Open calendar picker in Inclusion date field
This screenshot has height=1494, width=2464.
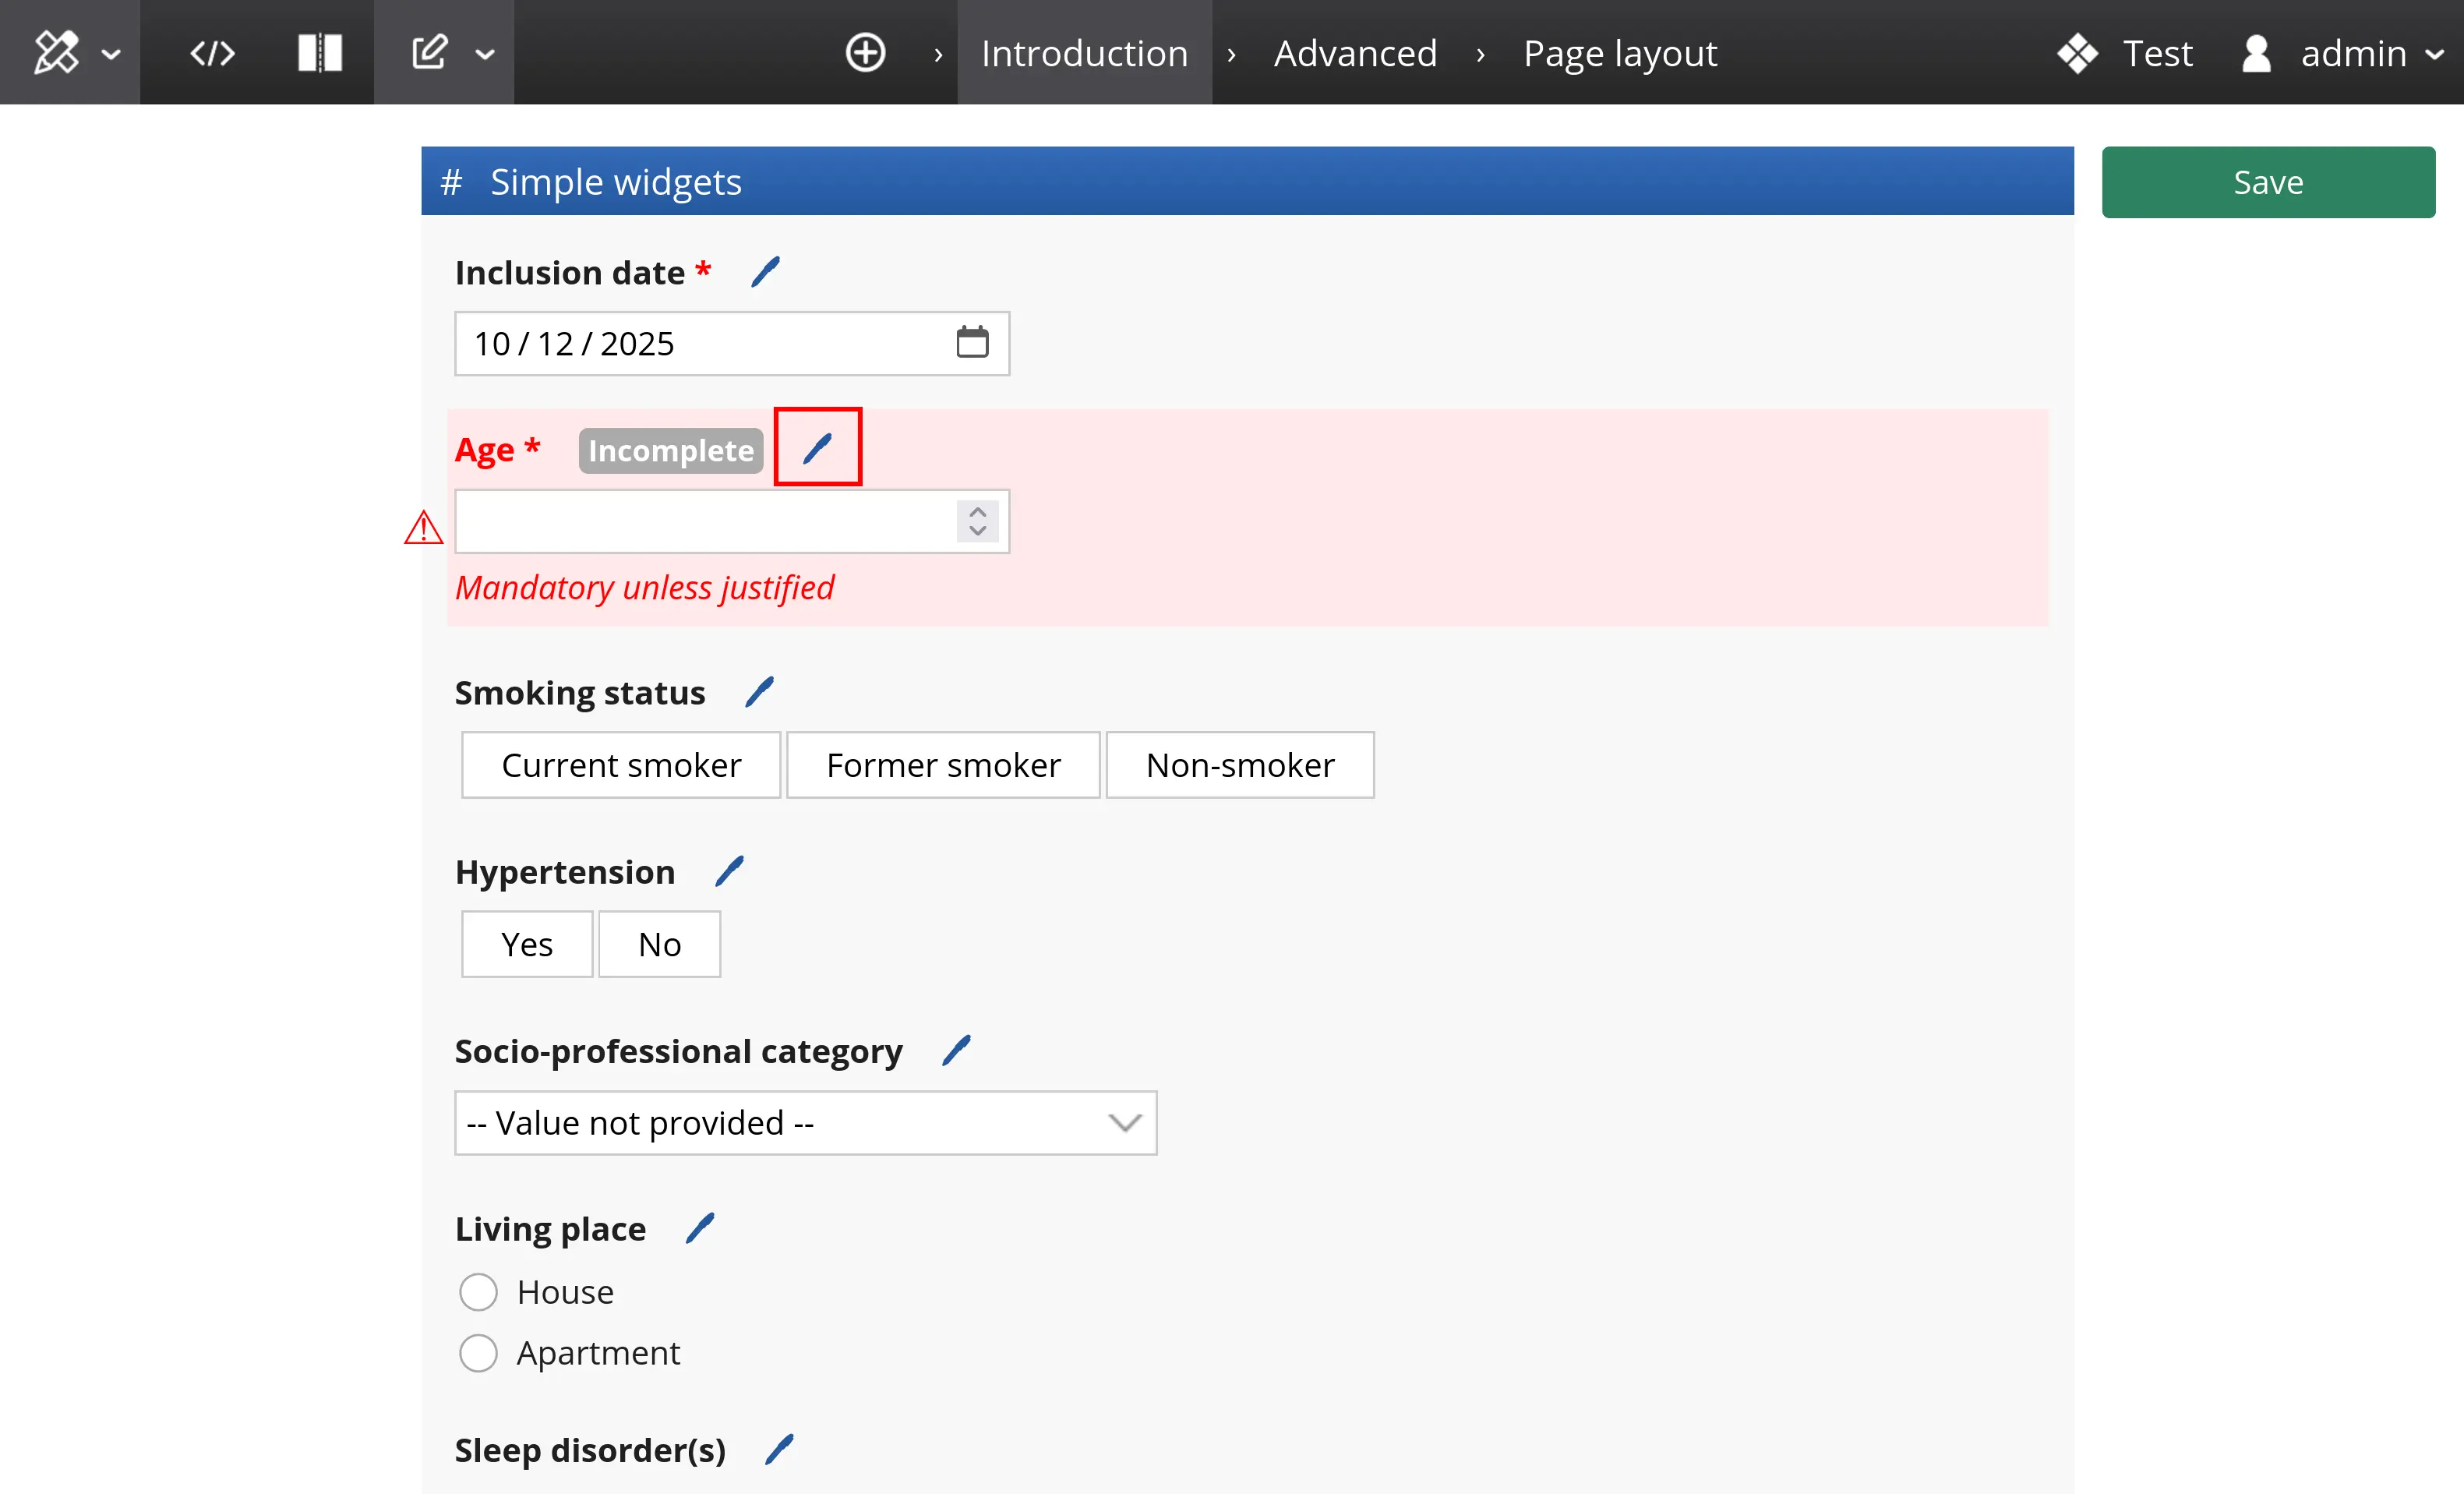[972, 343]
